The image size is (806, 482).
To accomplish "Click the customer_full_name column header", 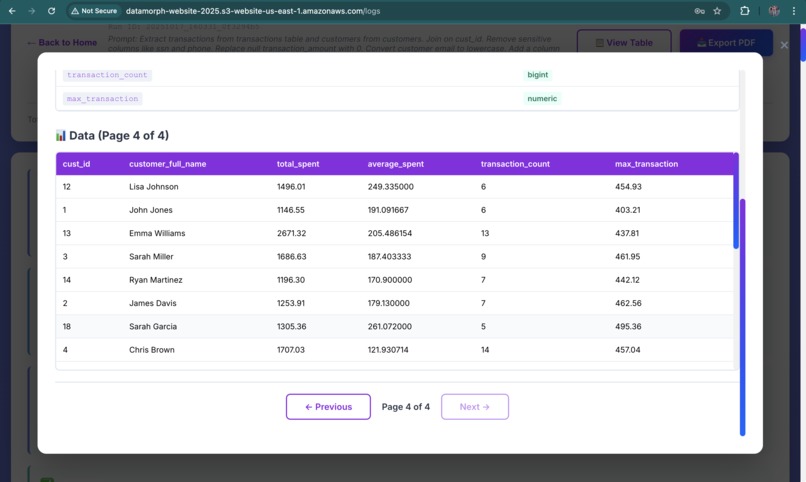I will pos(168,164).
